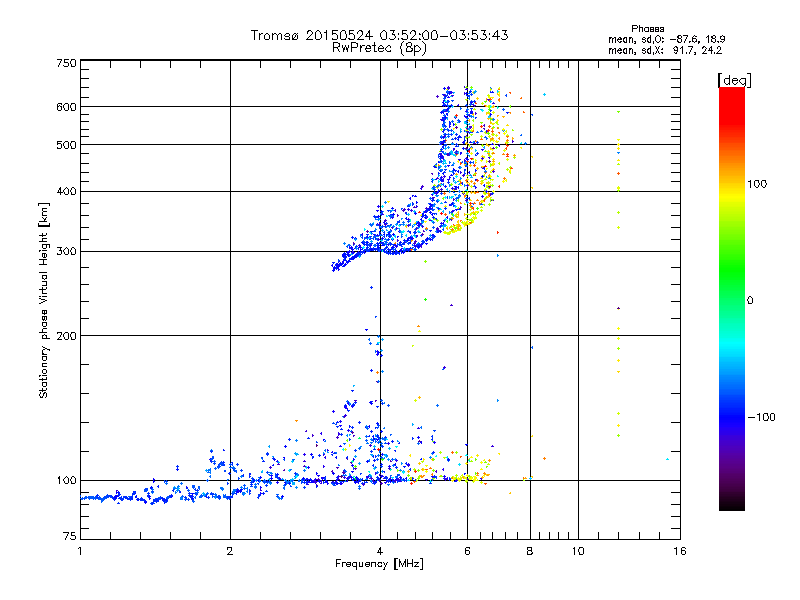Click the x-axis tick label '8'
Screen dimensions: 800x600
pyautogui.click(x=530, y=551)
